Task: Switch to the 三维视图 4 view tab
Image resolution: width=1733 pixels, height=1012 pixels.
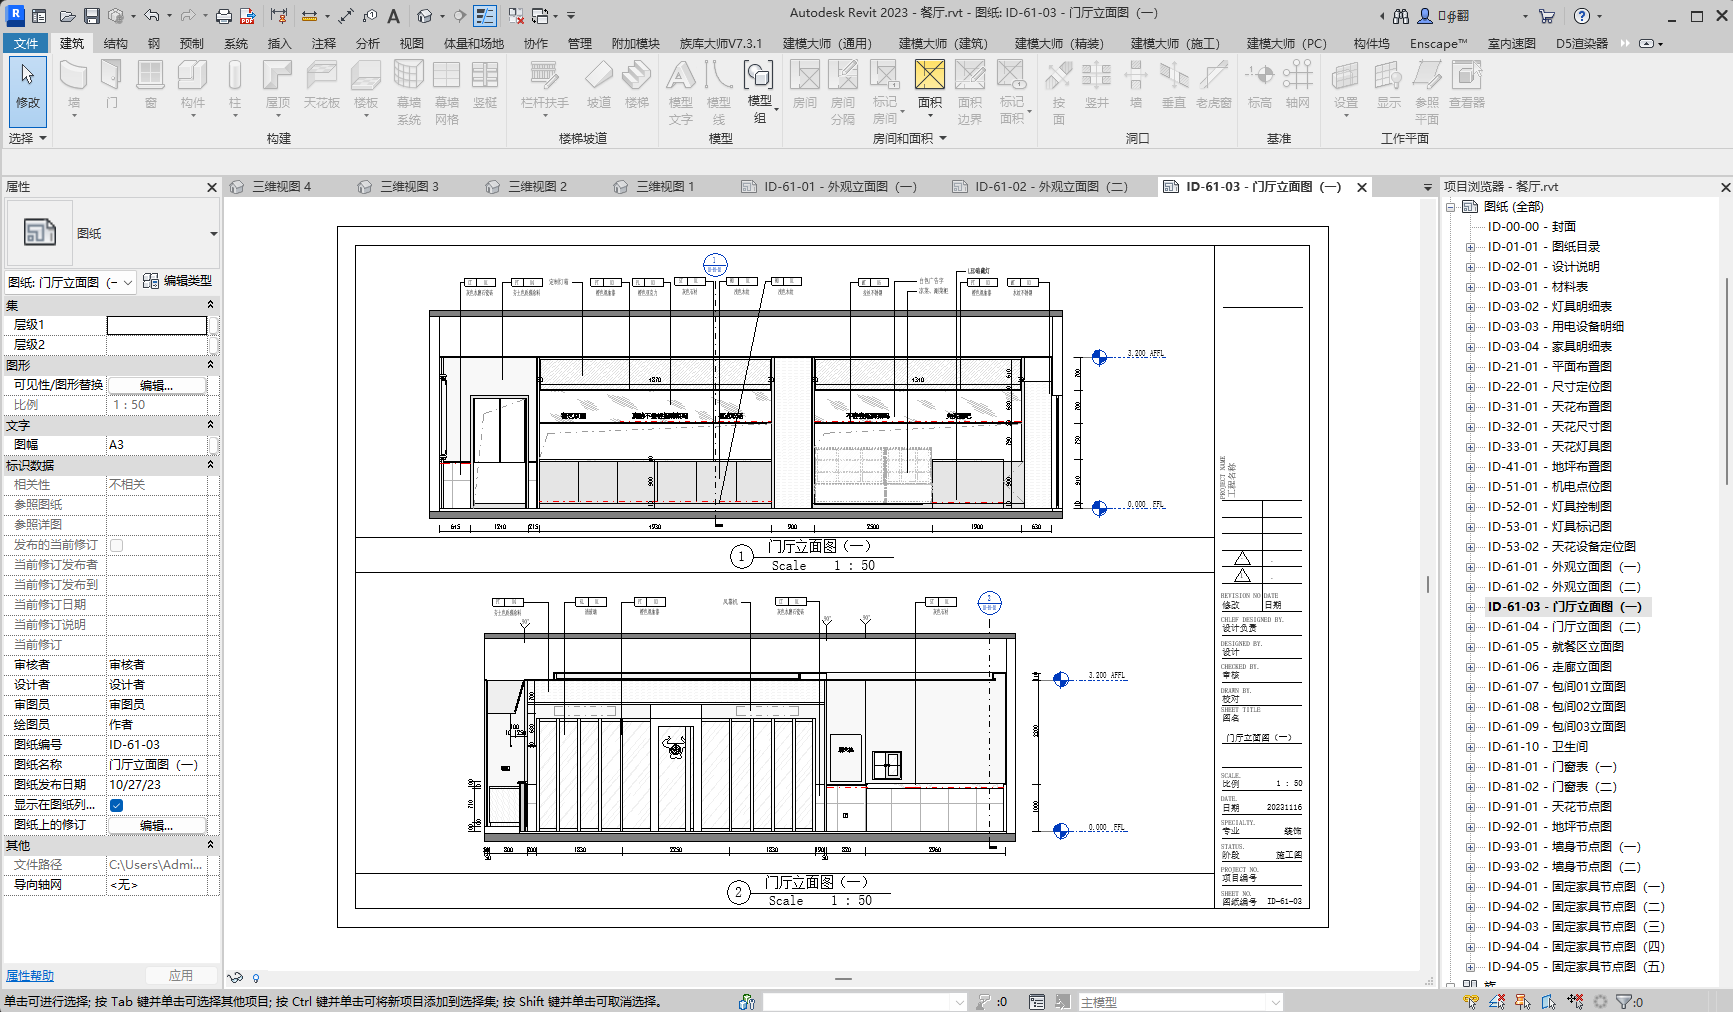Action: click(281, 187)
